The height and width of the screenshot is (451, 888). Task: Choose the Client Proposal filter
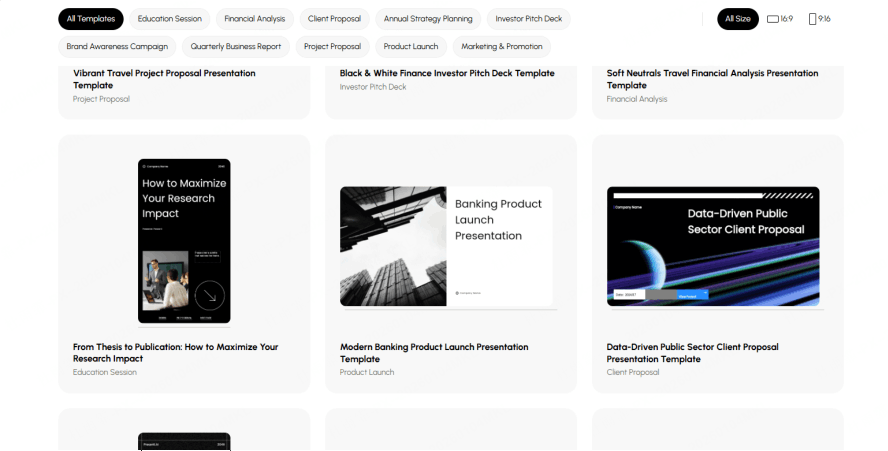334,19
